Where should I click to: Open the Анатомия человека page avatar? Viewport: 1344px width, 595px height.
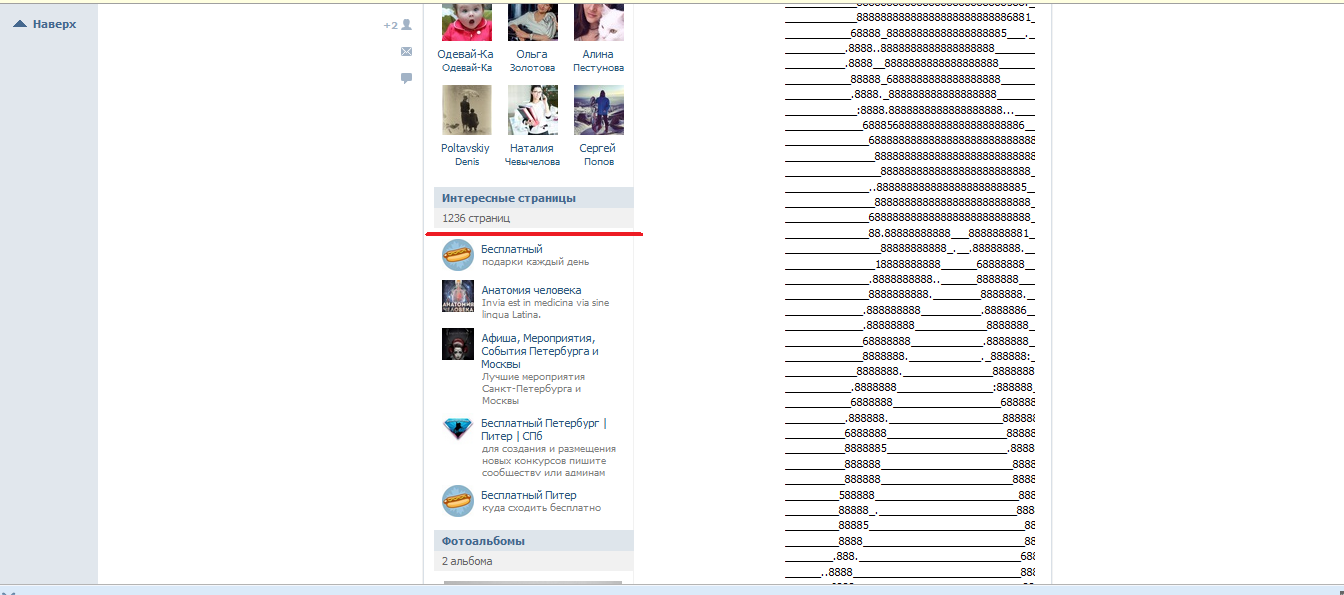tap(457, 297)
